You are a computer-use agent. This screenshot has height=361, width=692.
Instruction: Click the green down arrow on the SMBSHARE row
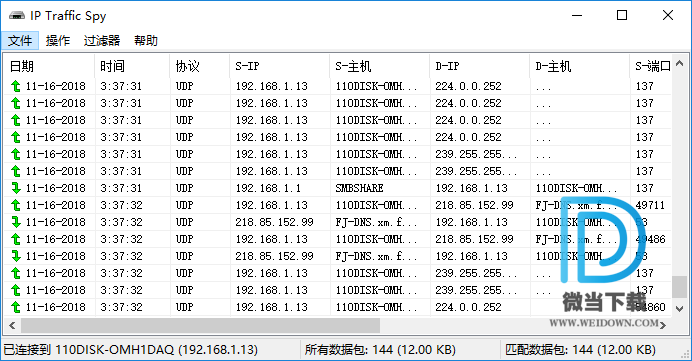[x=16, y=188]
